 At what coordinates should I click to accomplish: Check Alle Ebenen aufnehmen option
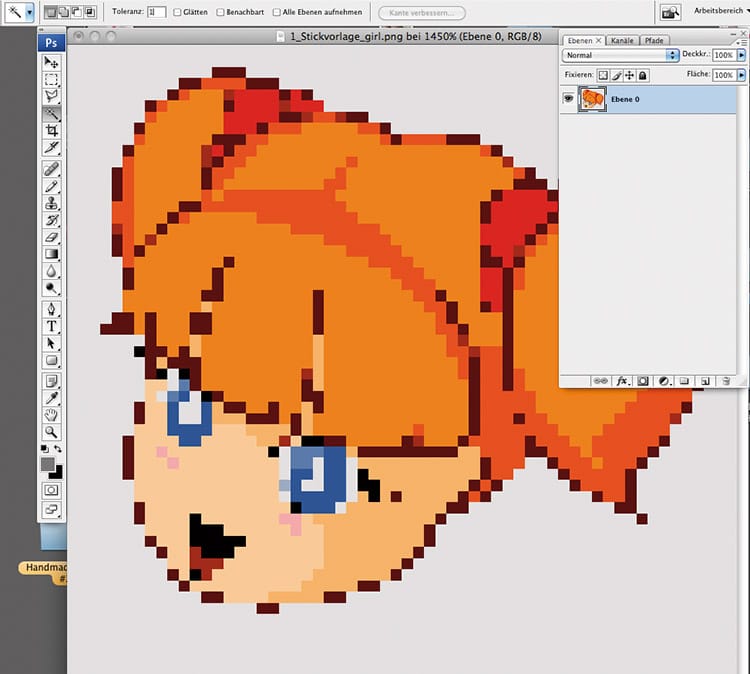pos(277,13)
